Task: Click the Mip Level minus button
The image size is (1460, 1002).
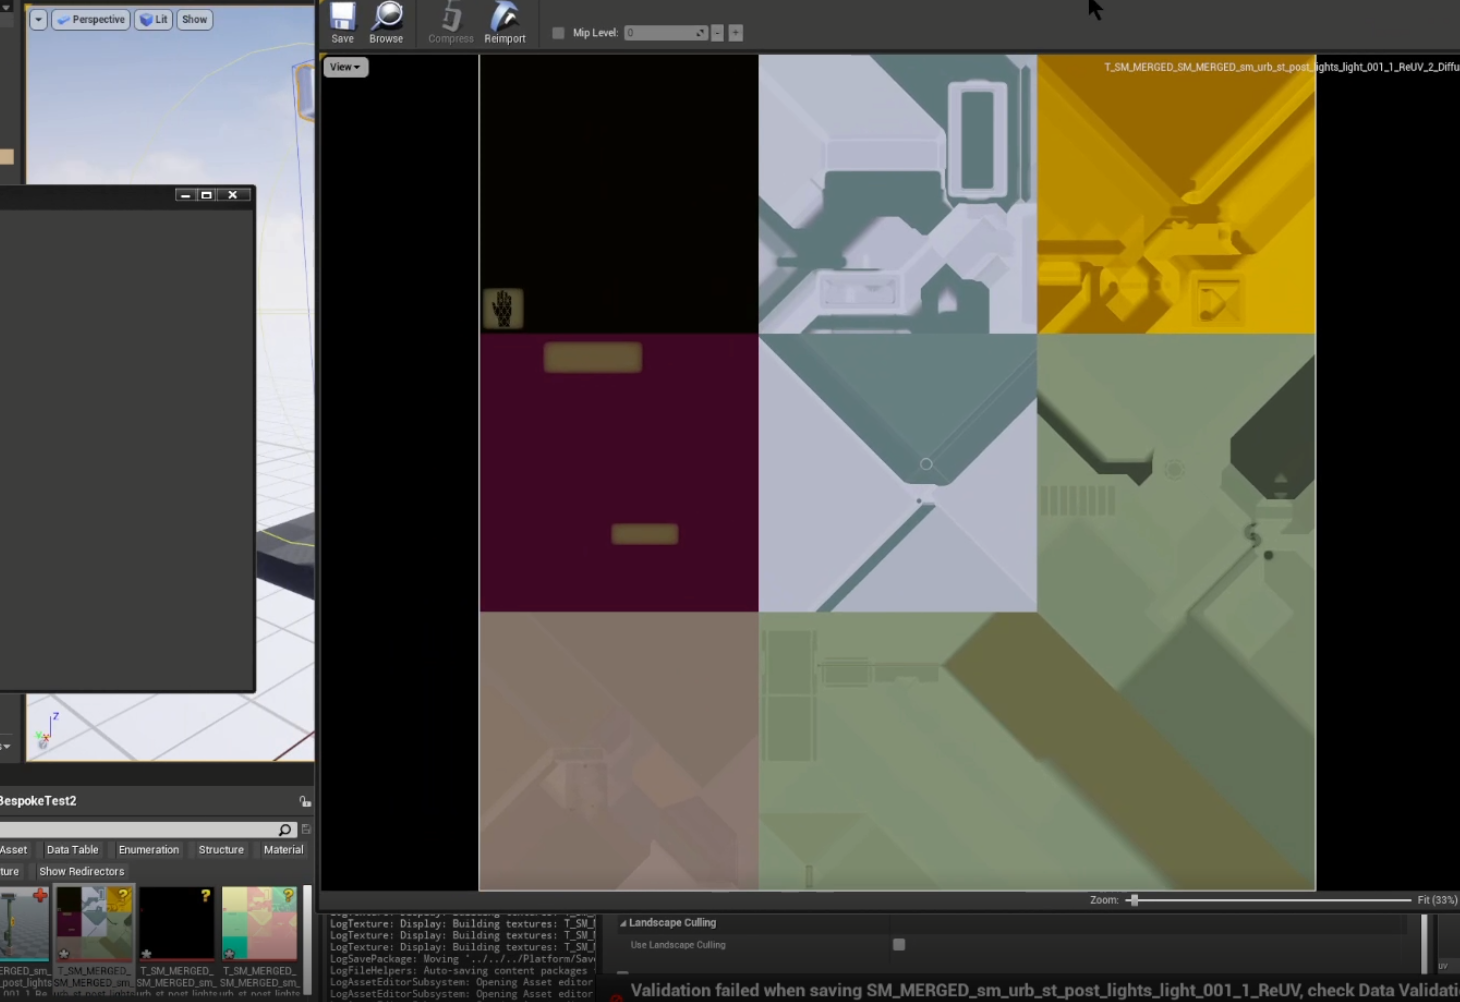Action: [x=717, y=33]
